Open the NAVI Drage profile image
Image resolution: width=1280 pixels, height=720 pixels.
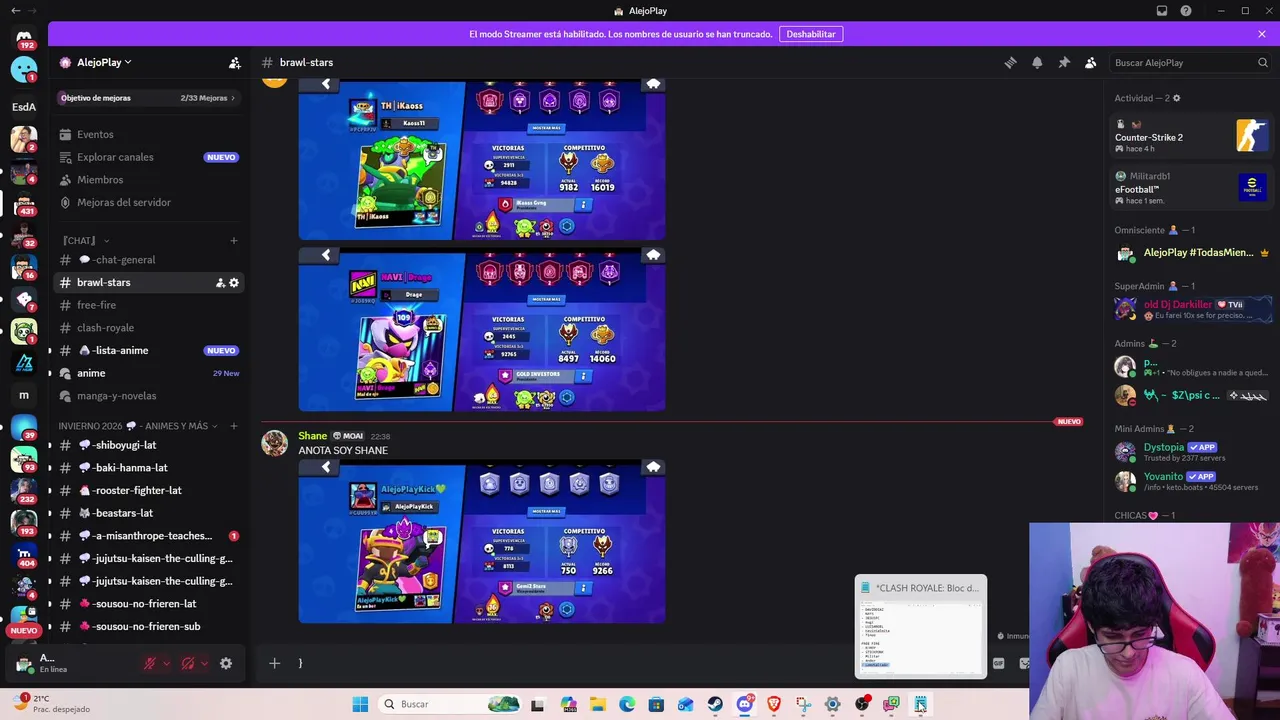[x=482, y=331]
